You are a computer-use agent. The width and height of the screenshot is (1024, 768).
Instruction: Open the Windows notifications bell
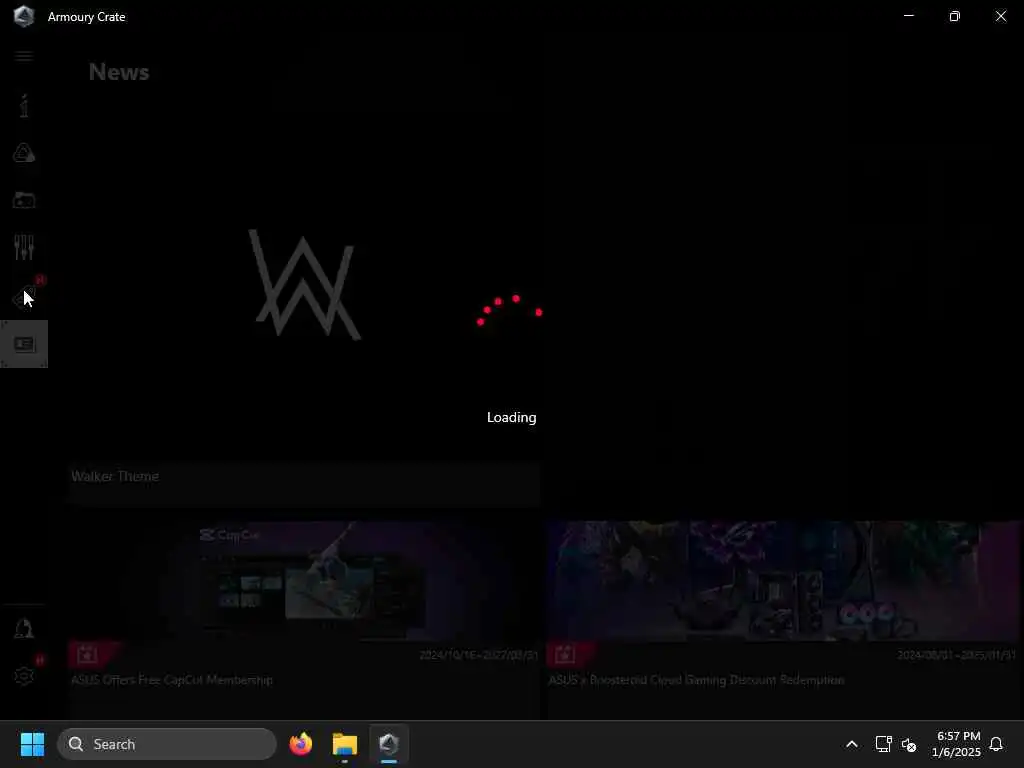pos(996,744)
